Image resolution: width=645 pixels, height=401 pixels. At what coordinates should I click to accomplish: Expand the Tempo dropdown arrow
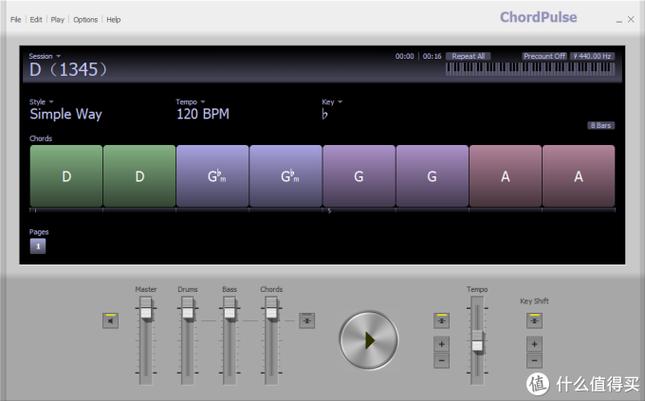[x=202, y=102]
